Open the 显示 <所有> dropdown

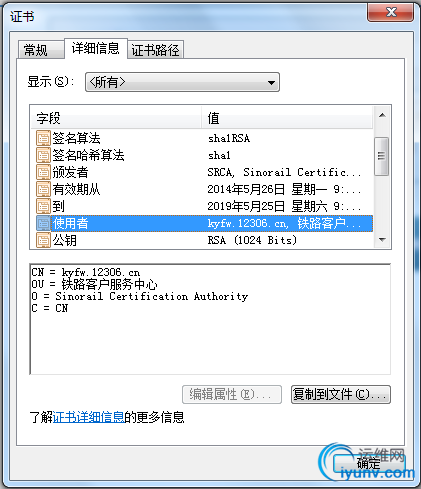(x=182, y=82)
